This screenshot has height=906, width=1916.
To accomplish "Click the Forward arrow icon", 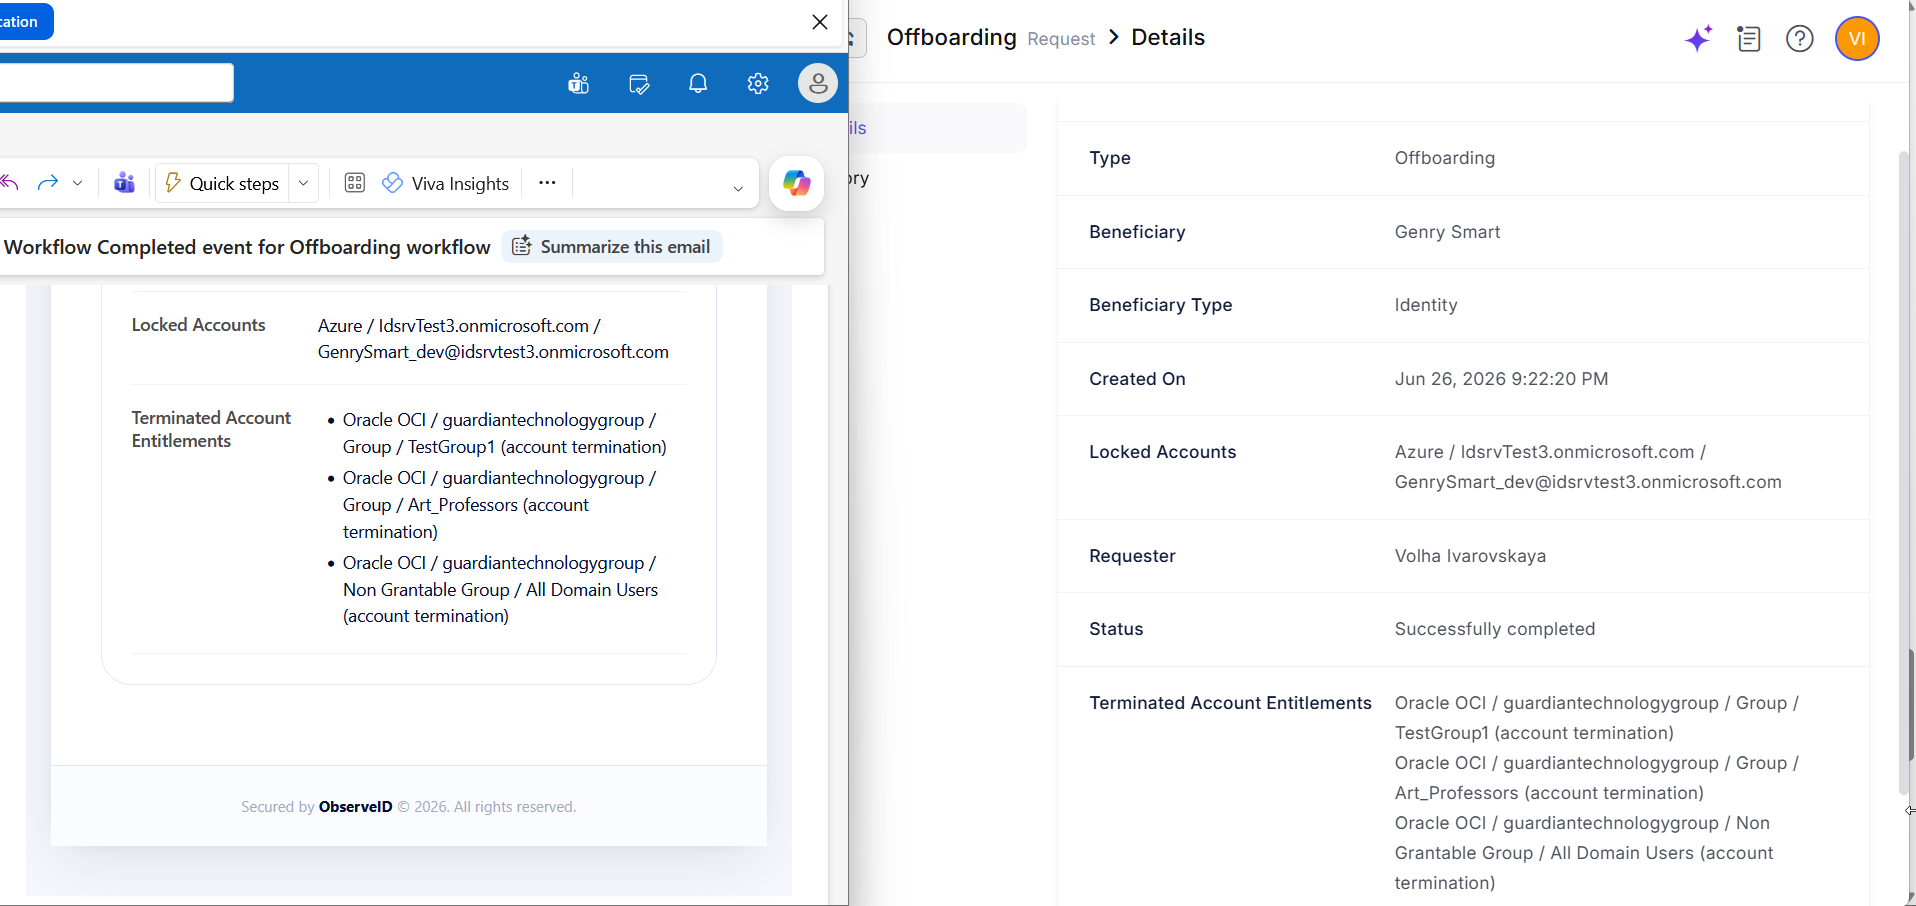I will [47, 183].
